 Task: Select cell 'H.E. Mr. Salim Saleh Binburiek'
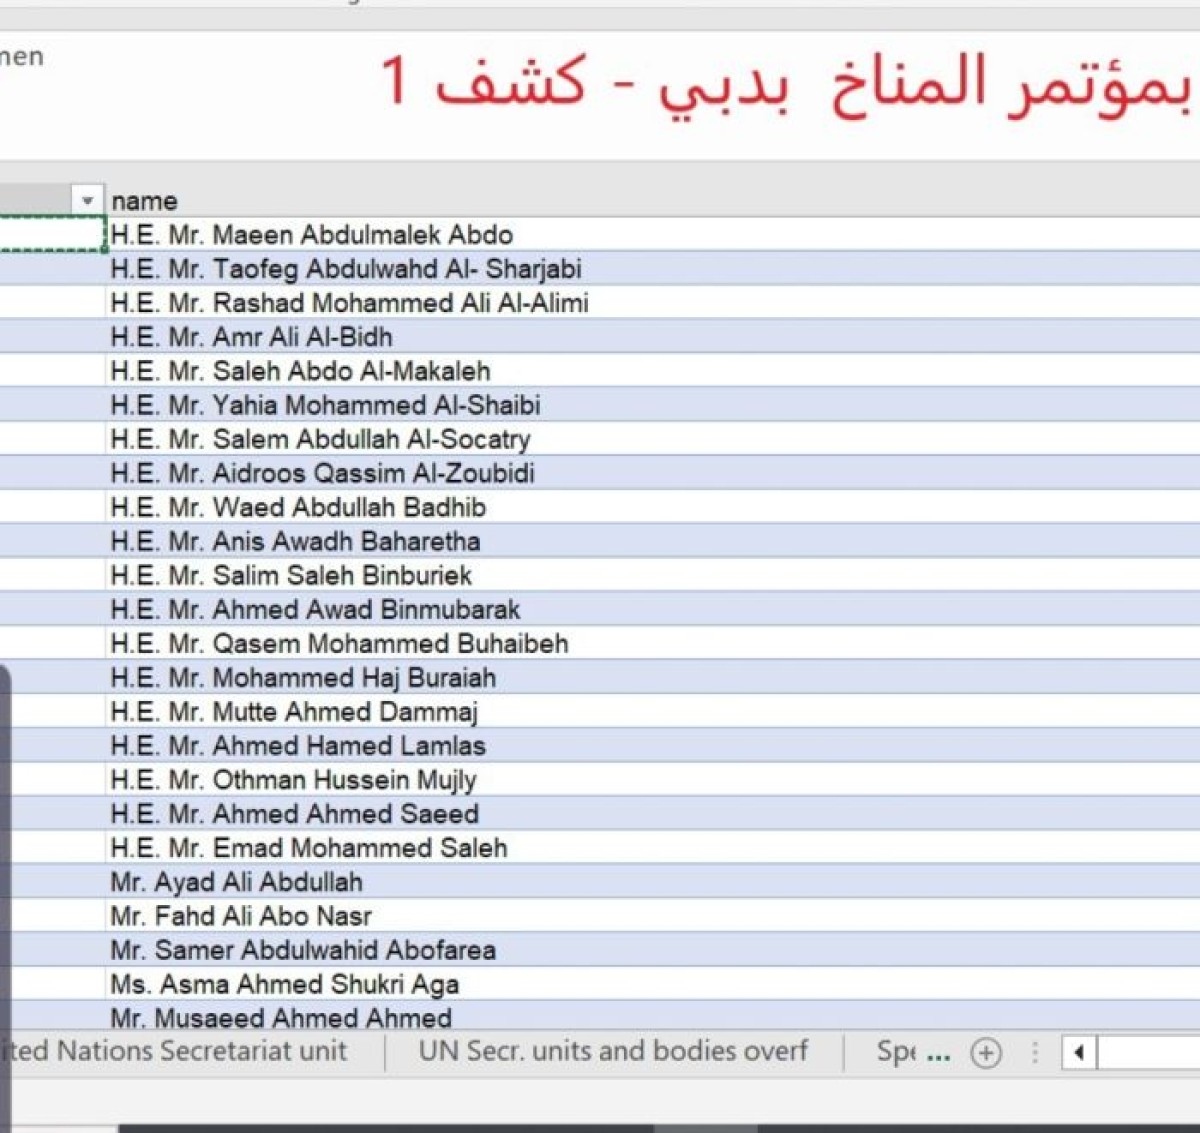pos(652,575)
